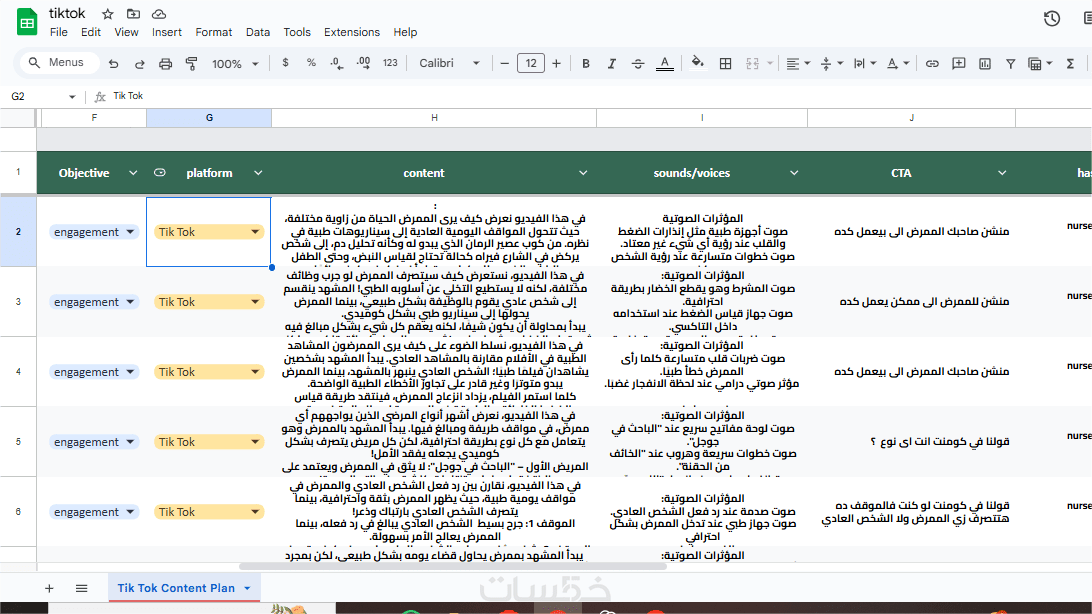Open zoom level 100% dropdown
Viewport: 1092px width, 614px height.
[235, 63]
